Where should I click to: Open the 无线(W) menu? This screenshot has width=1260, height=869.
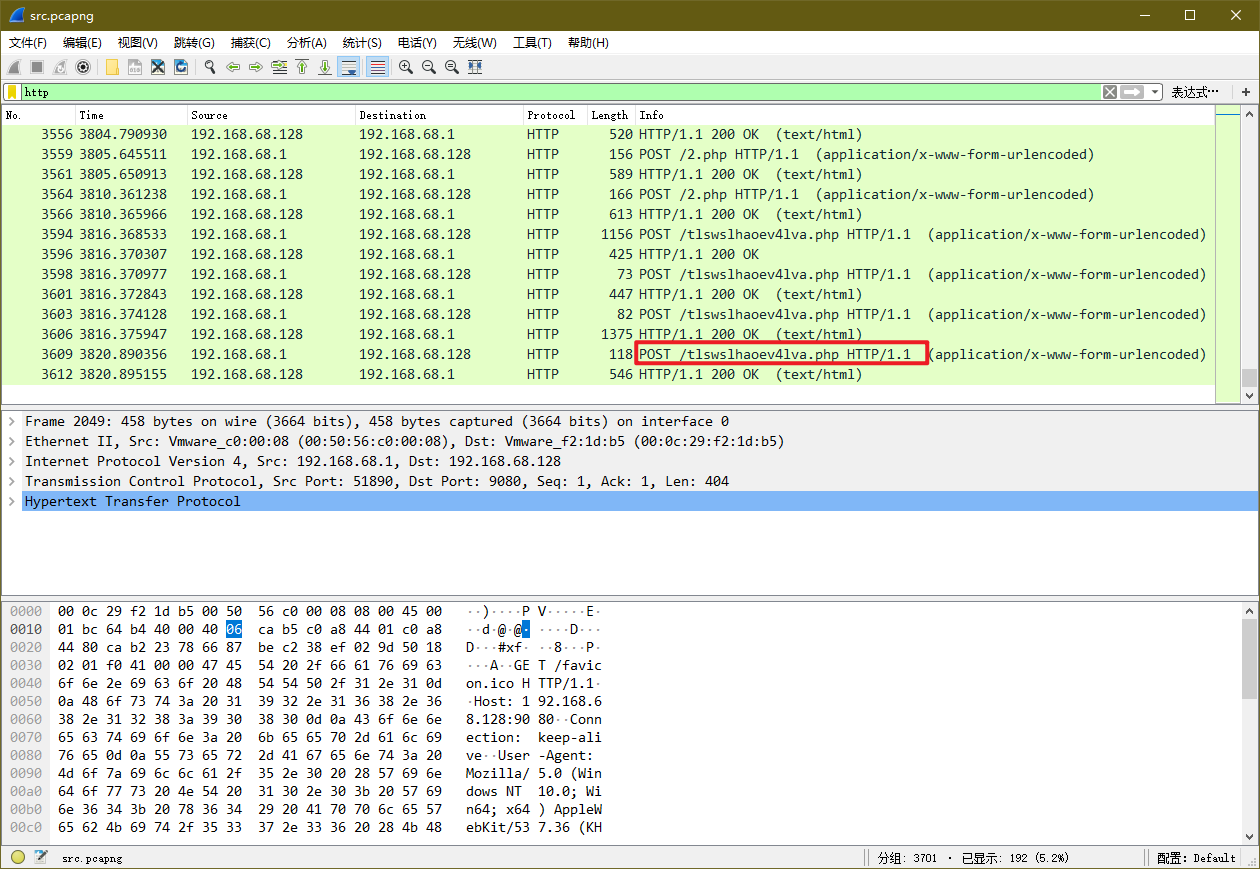pos(474,43)
